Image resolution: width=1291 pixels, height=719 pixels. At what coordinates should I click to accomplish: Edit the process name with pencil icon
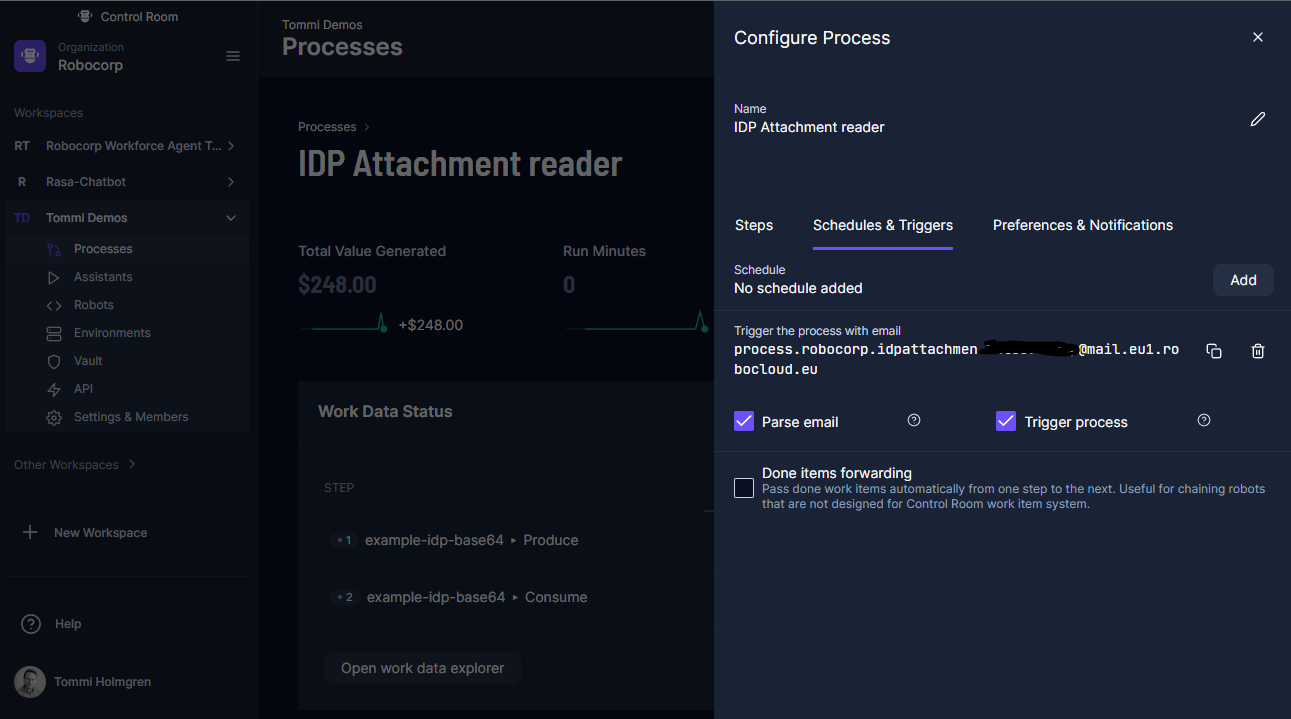click(x=1258, y=119)
